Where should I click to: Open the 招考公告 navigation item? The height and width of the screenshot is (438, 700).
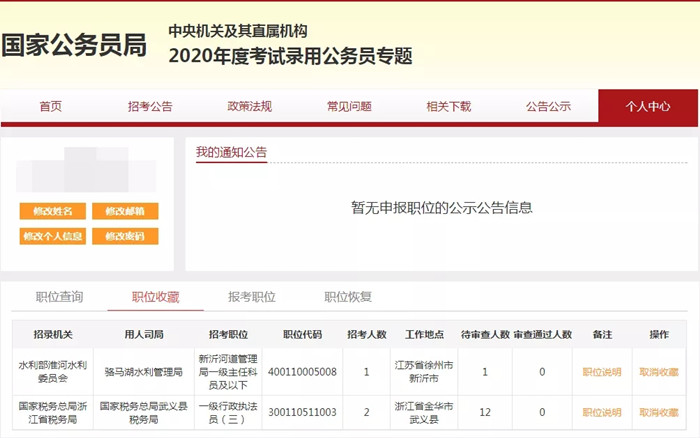[x=150, y=106]
